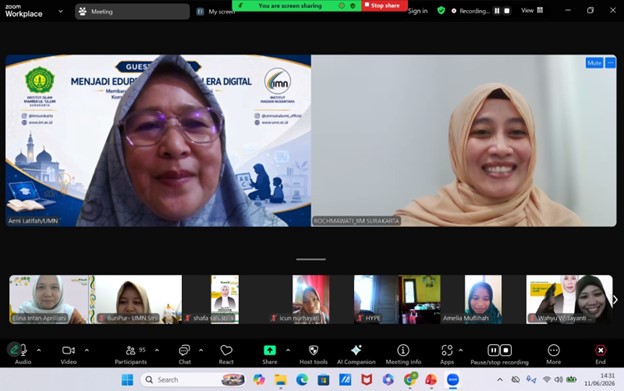Show hidden system tray icons
This screenshot has width=624, height=391.
tap(500, 380)
